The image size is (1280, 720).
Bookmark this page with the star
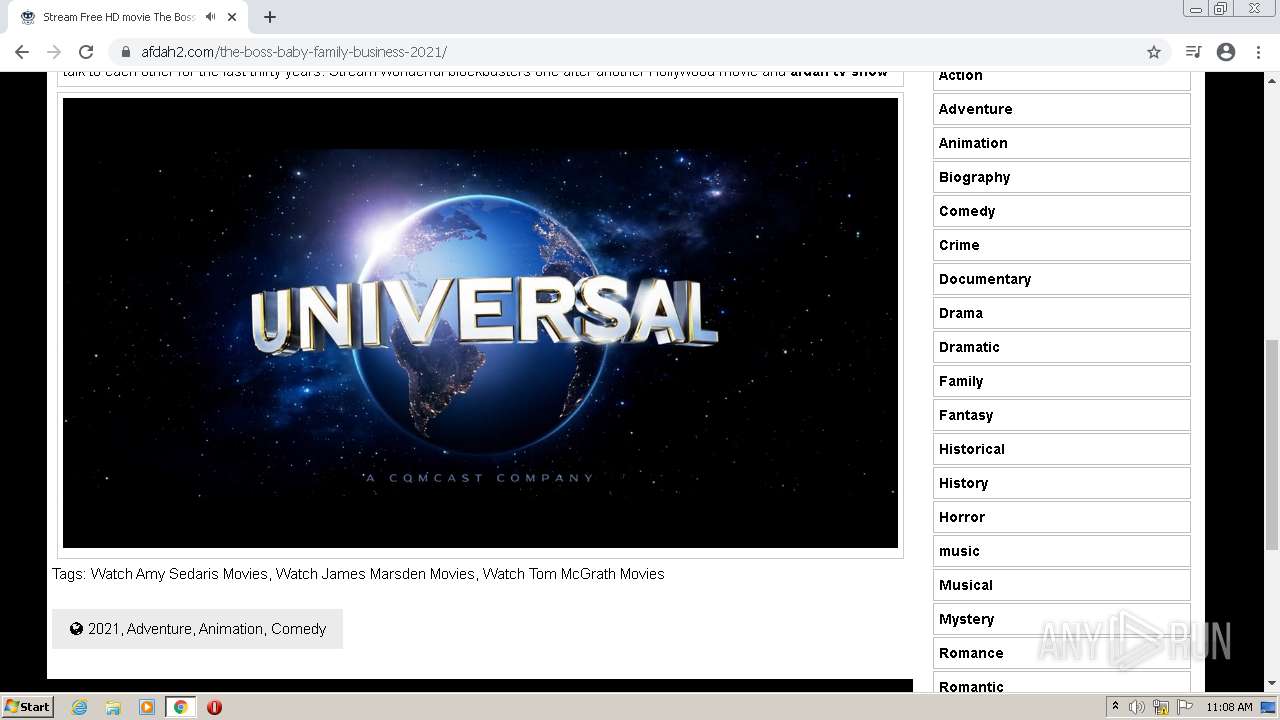pyautogui.click(x=1154, y=52)
